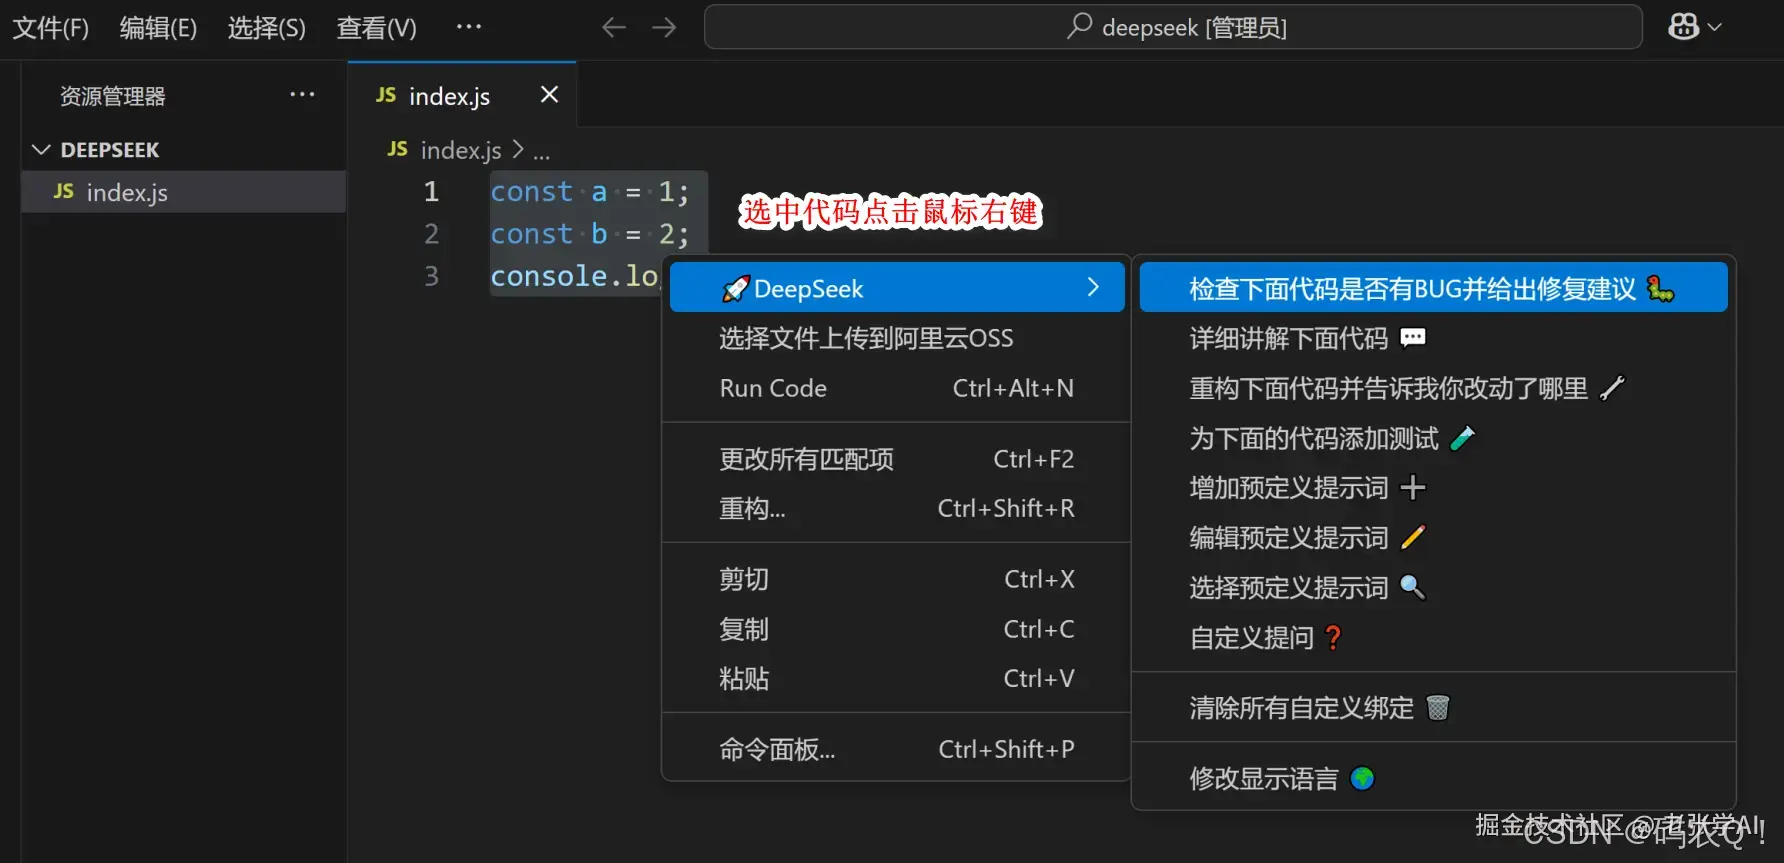
Task: Open explorer panel more actions ellipsis
Action: (x=302, y=95)
